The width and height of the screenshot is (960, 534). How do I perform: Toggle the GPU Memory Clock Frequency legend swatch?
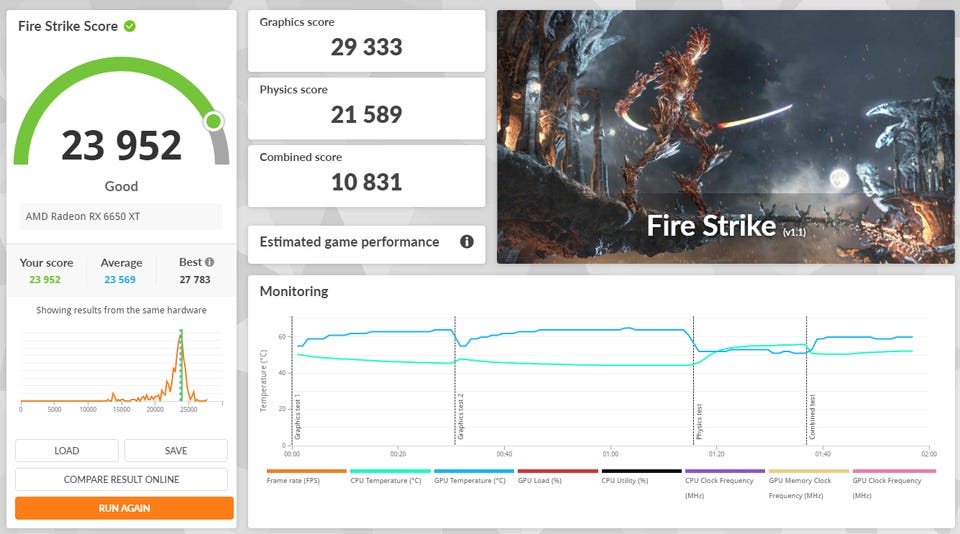pyautogui.click(x=809, y=471)
